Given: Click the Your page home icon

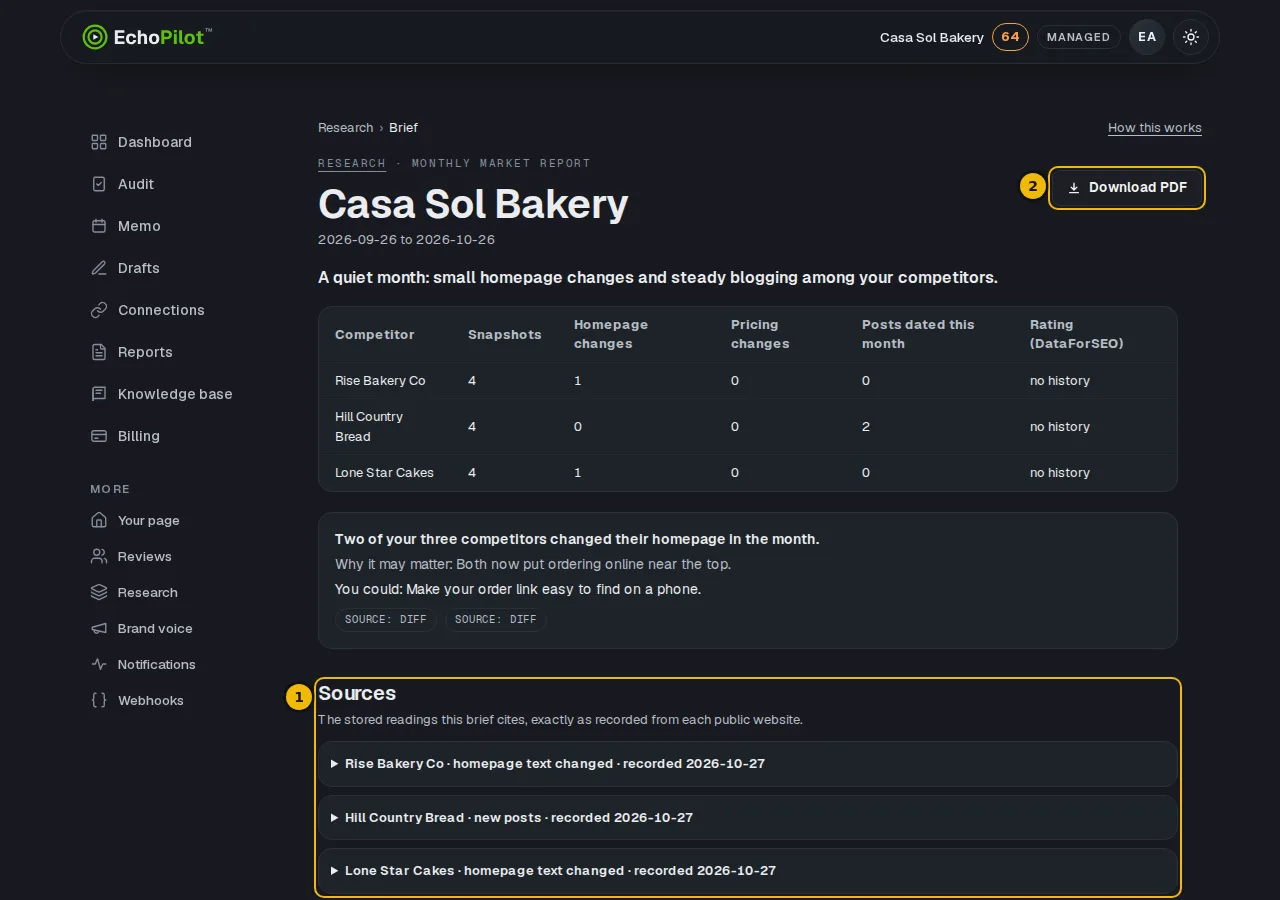Looking at the screenshot, I should coord(99,520).
